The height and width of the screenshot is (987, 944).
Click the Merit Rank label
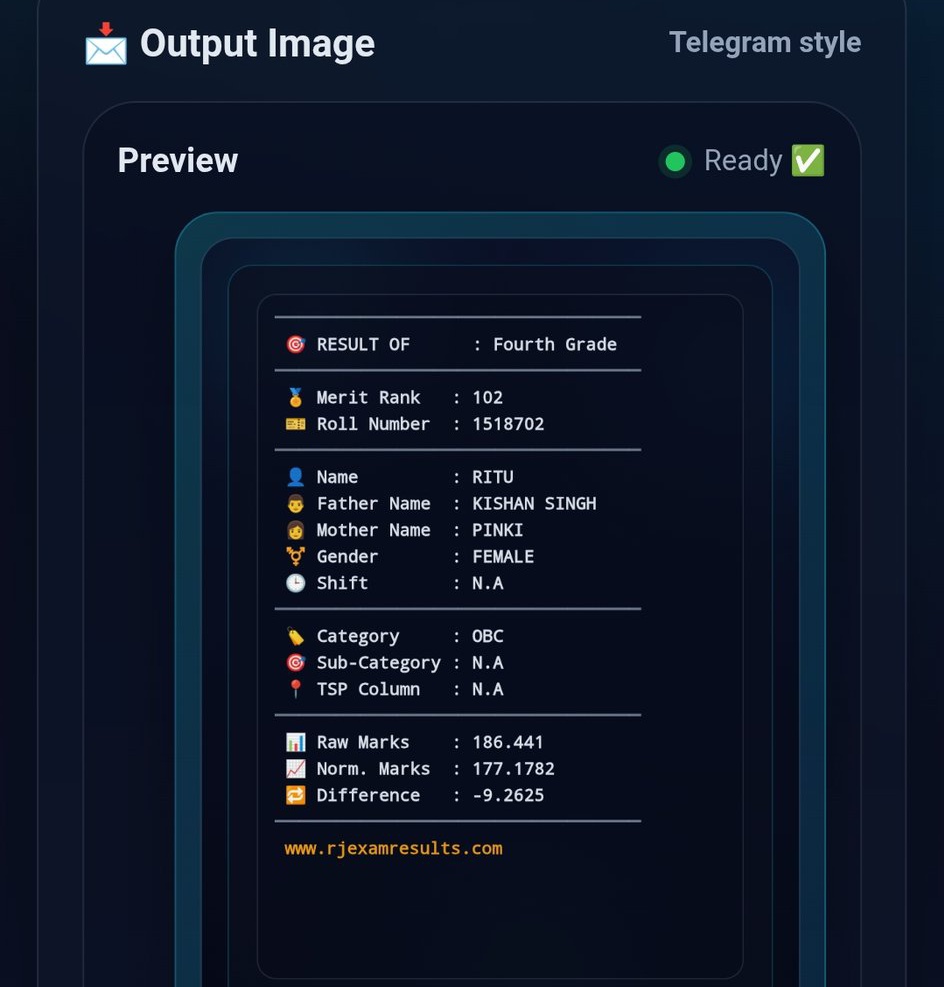(x=368, y=397)
